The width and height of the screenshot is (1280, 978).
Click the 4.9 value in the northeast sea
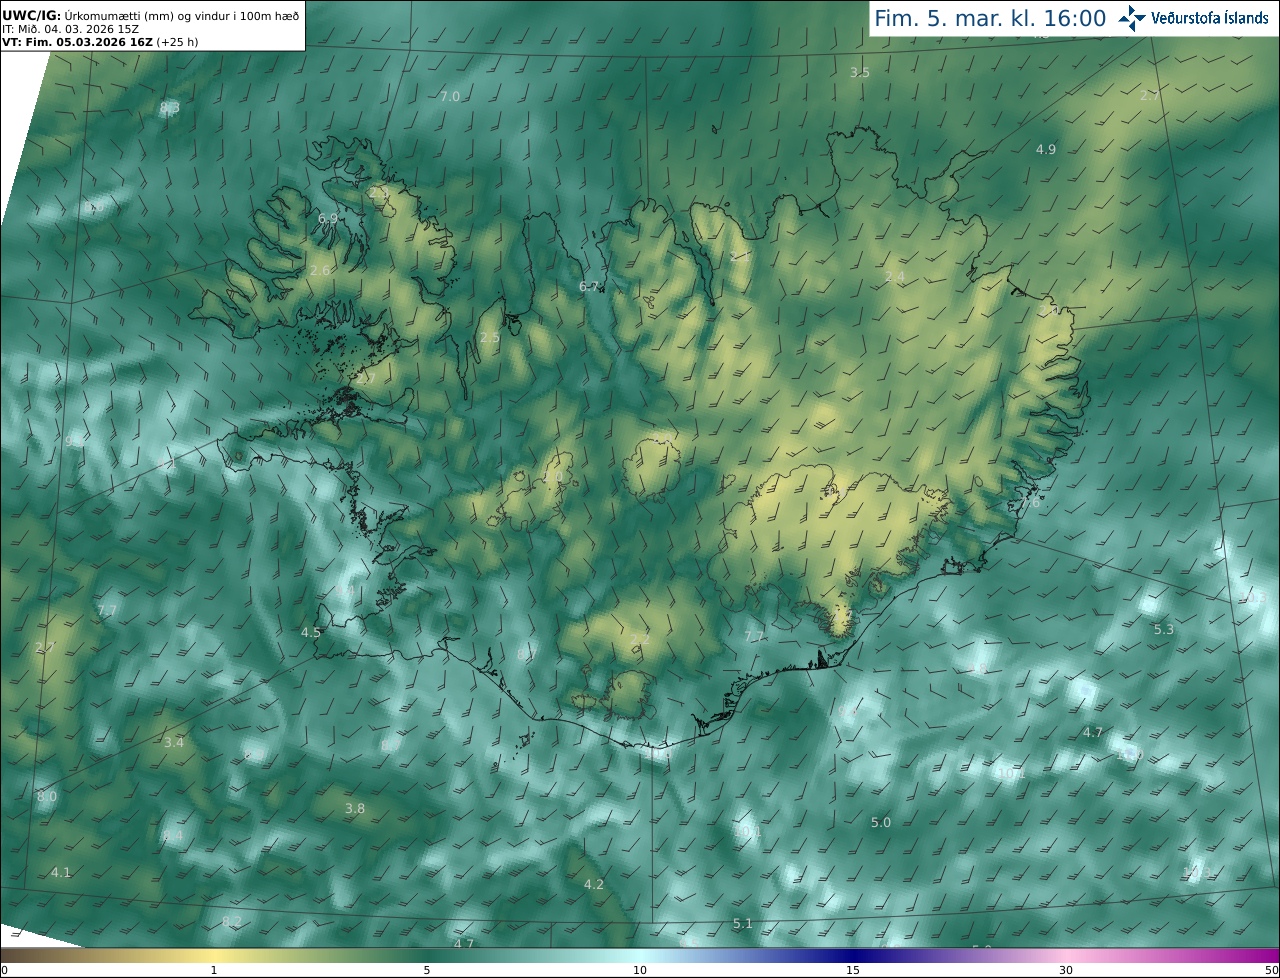coord(1045,149)
